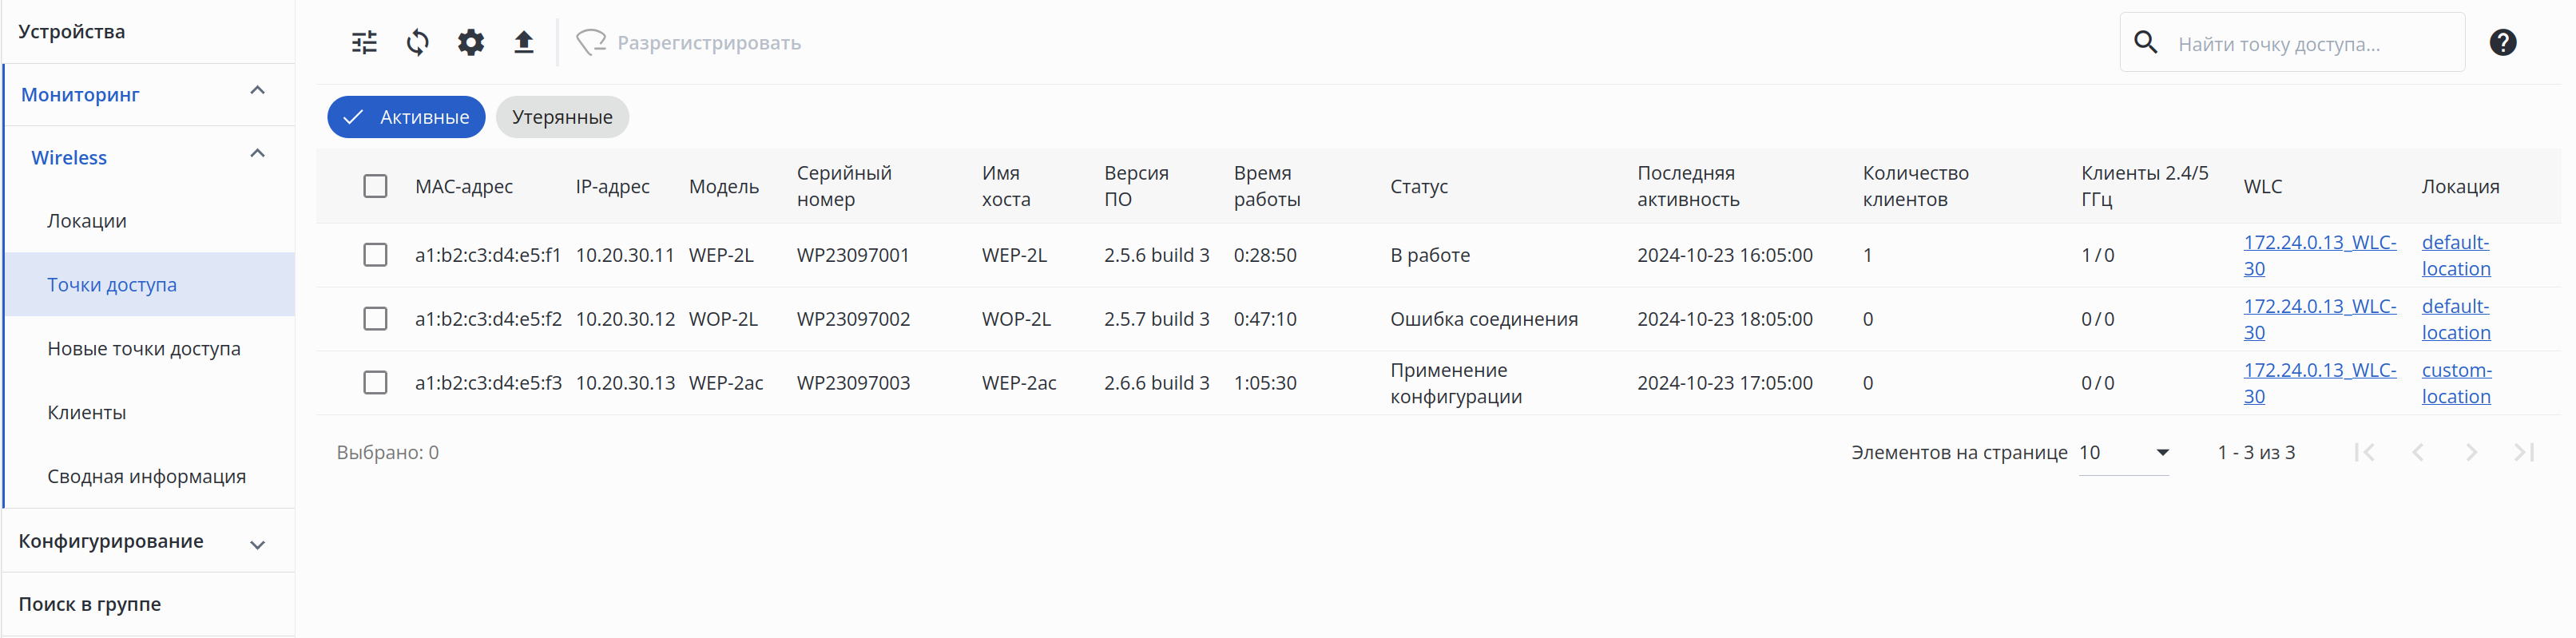2576x638 pixels.
Task: Open the help question mark icon
Action: 2502,43
